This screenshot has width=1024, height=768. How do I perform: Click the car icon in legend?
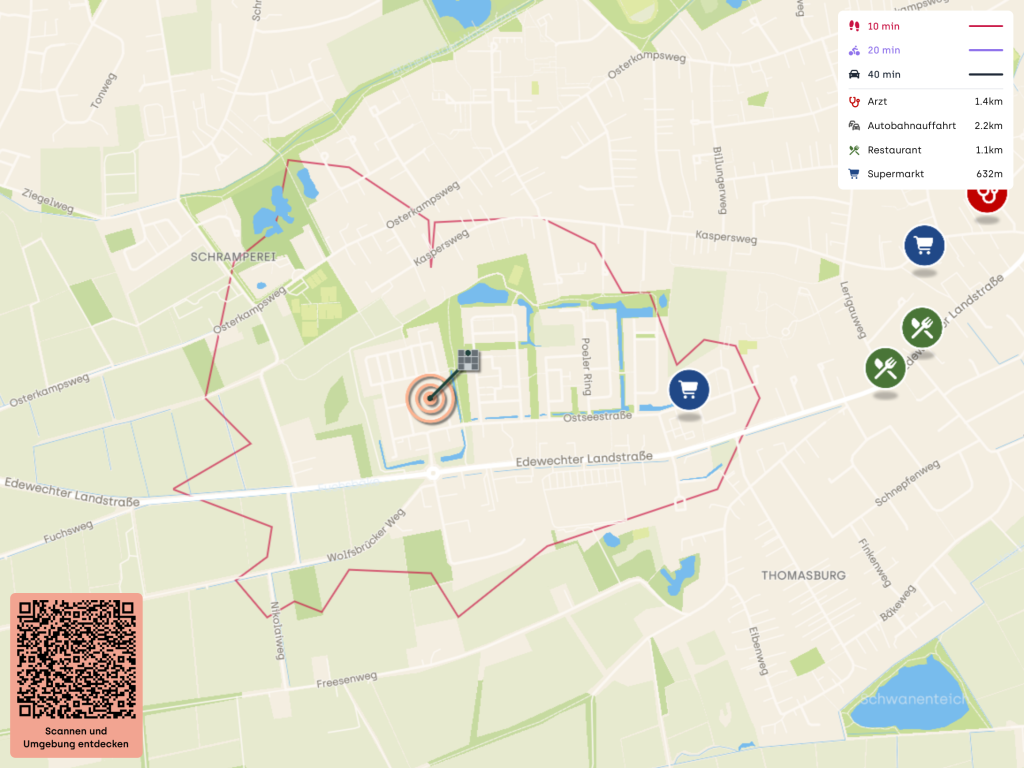coord(854,74)
